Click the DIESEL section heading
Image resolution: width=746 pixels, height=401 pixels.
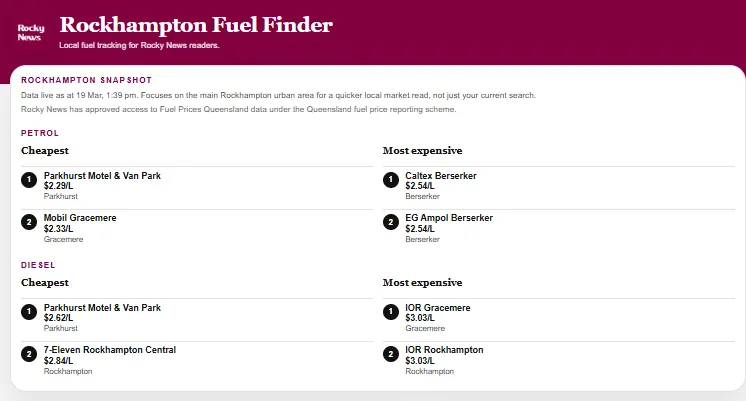coord(38,265)
